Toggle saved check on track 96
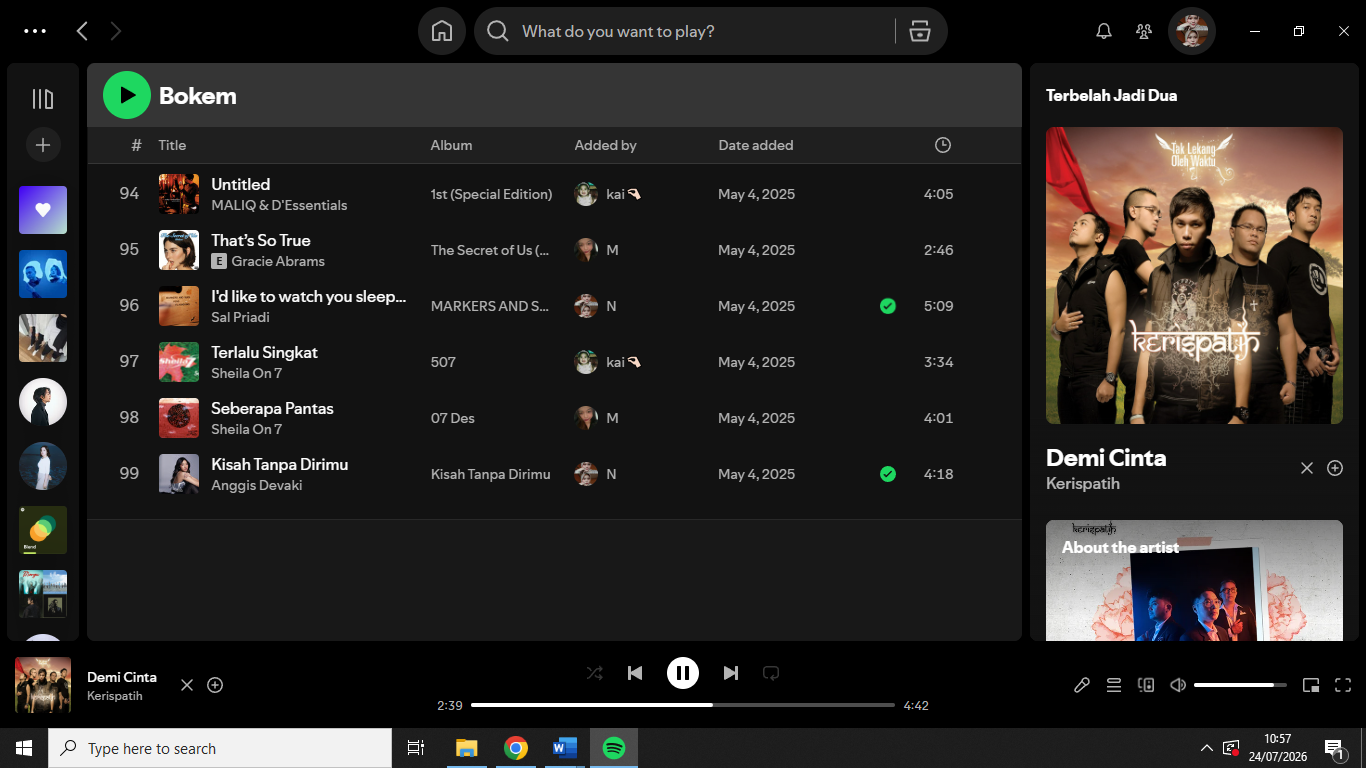The image size is (1366, 768). tap(887, 306)
